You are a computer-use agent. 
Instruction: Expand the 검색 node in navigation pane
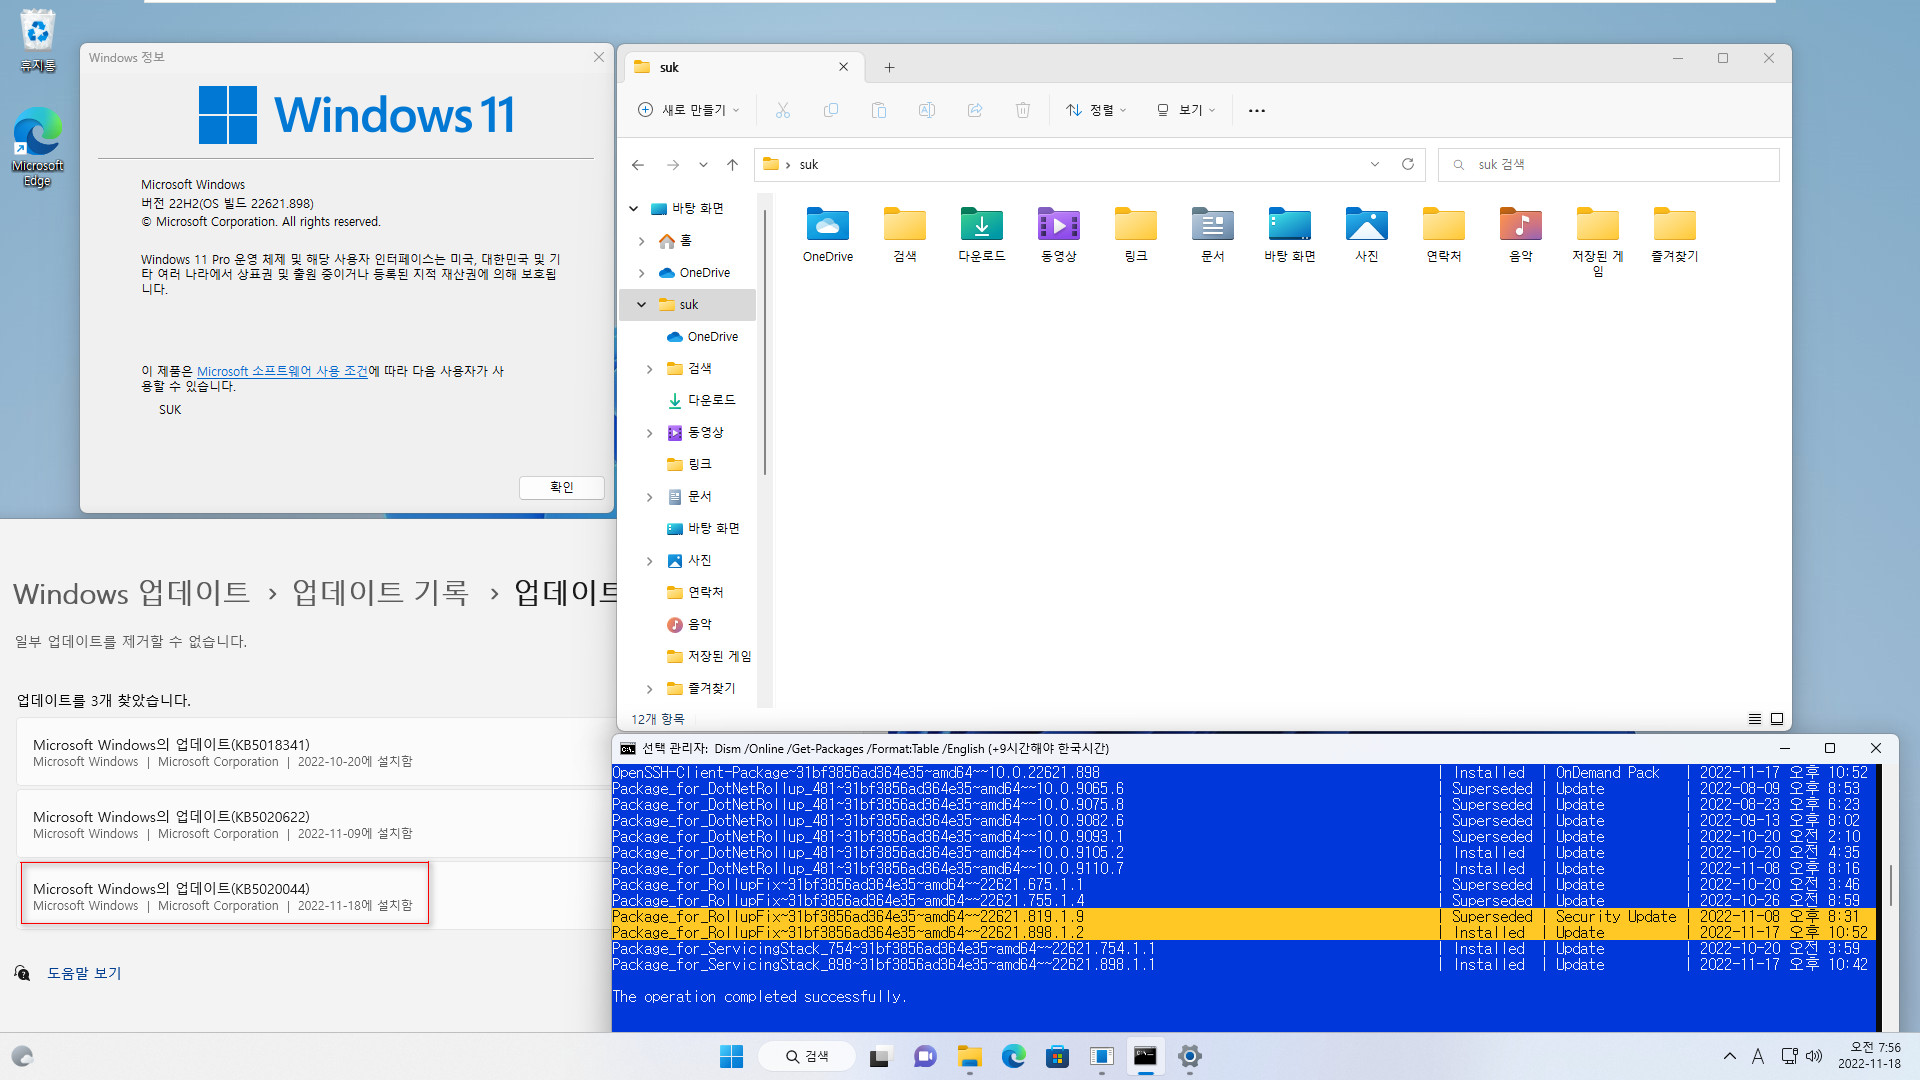click(x=650, y=369)
